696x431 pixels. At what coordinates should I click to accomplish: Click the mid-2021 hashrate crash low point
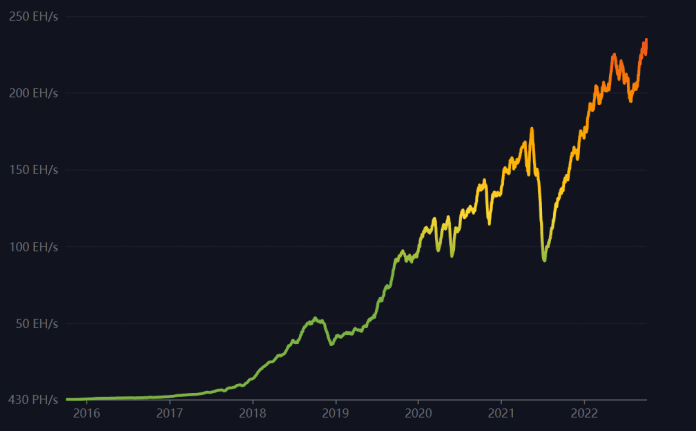pos(544,260)
